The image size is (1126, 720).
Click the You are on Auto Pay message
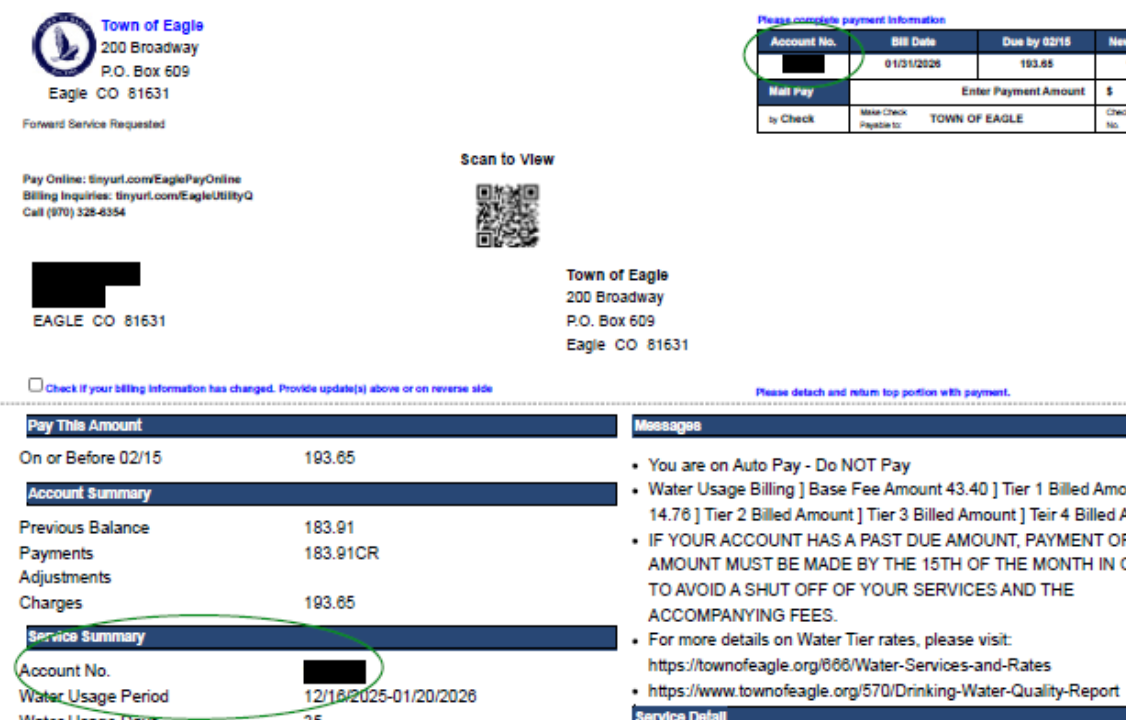pyautogui.click(x=779, y=465)
